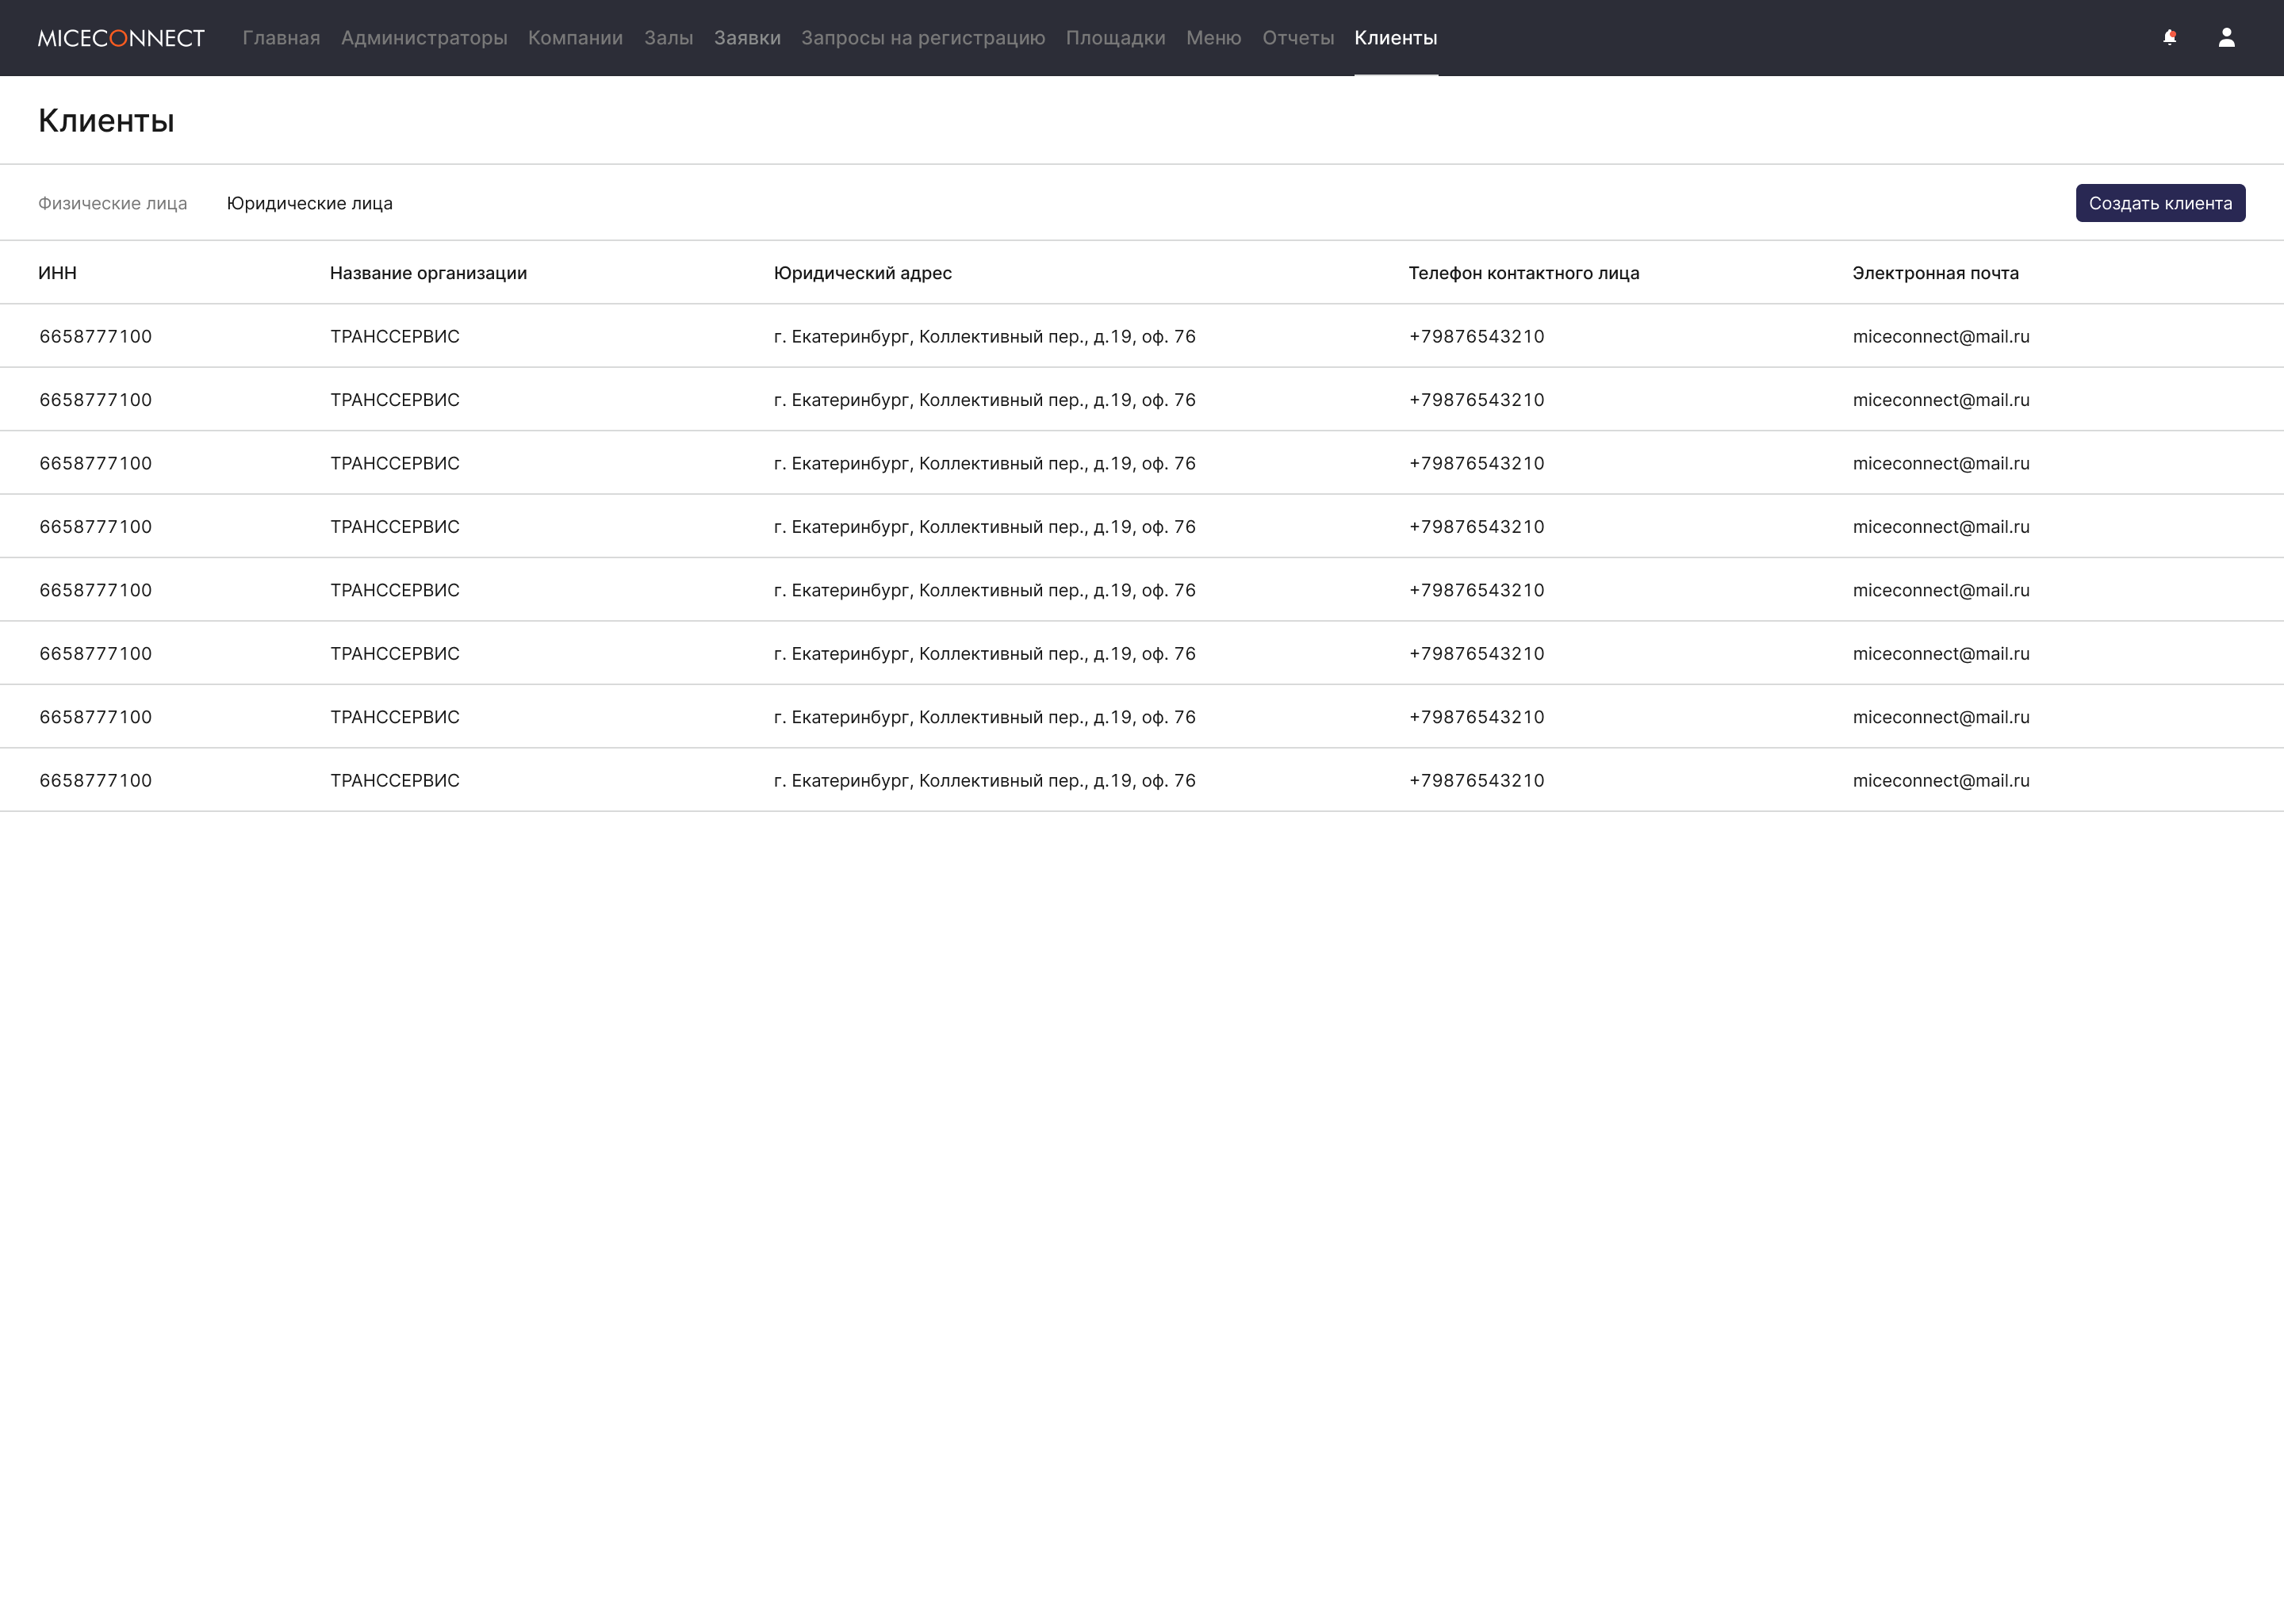Go to the Главная menu item
Viewport: 2284px width, 1624px height.
click(281, 38)
